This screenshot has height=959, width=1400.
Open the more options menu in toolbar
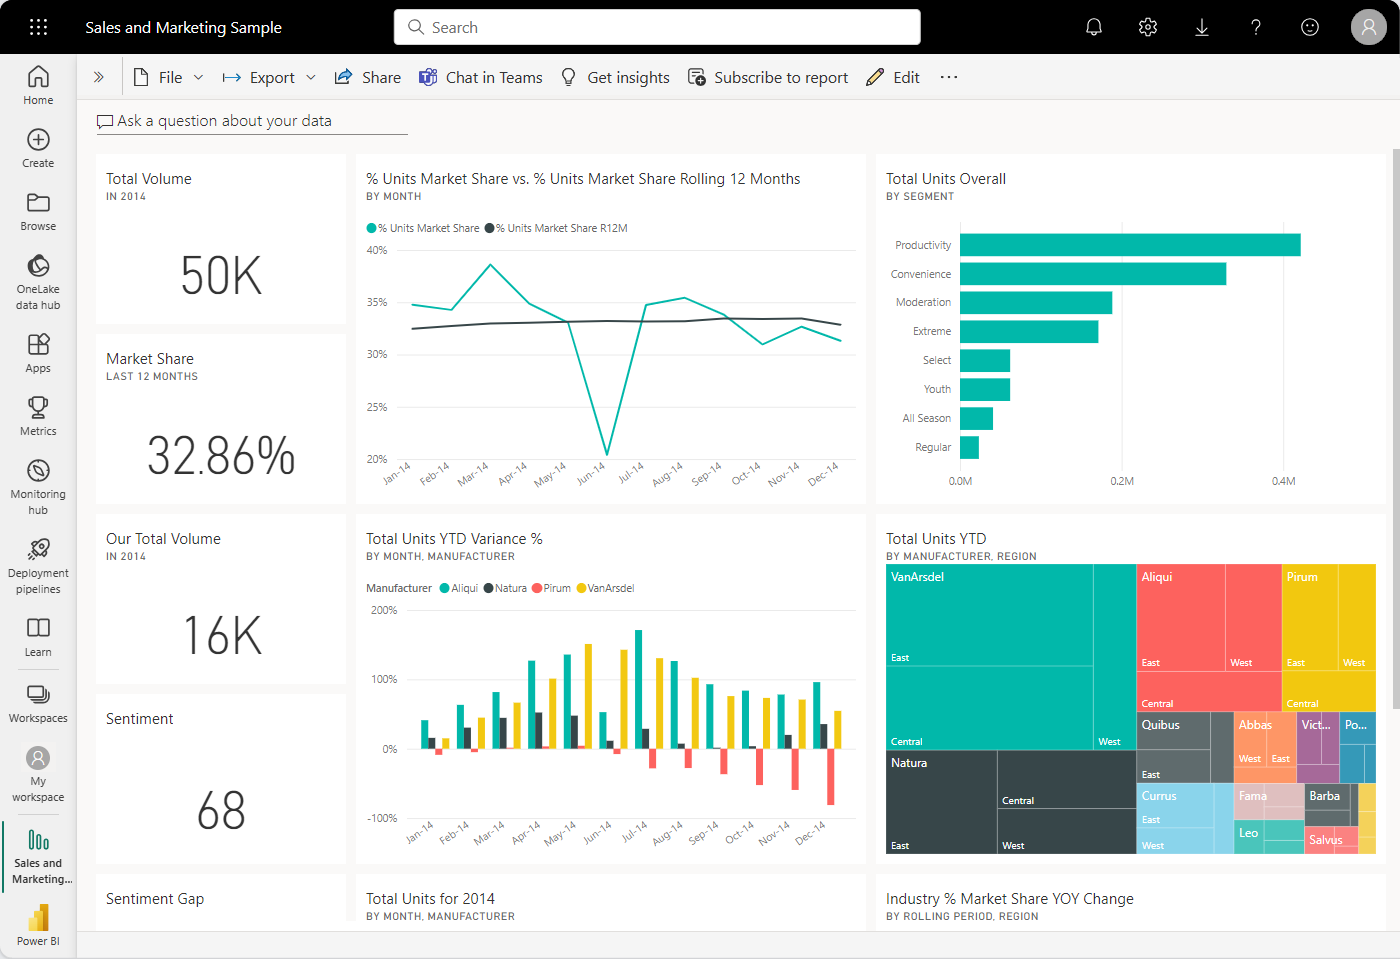tap(948, 77)
